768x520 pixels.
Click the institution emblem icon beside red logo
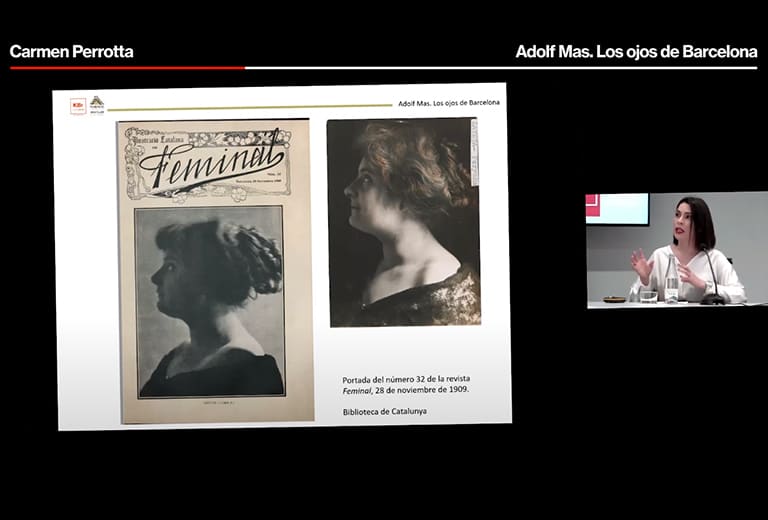tap(97, 105)
